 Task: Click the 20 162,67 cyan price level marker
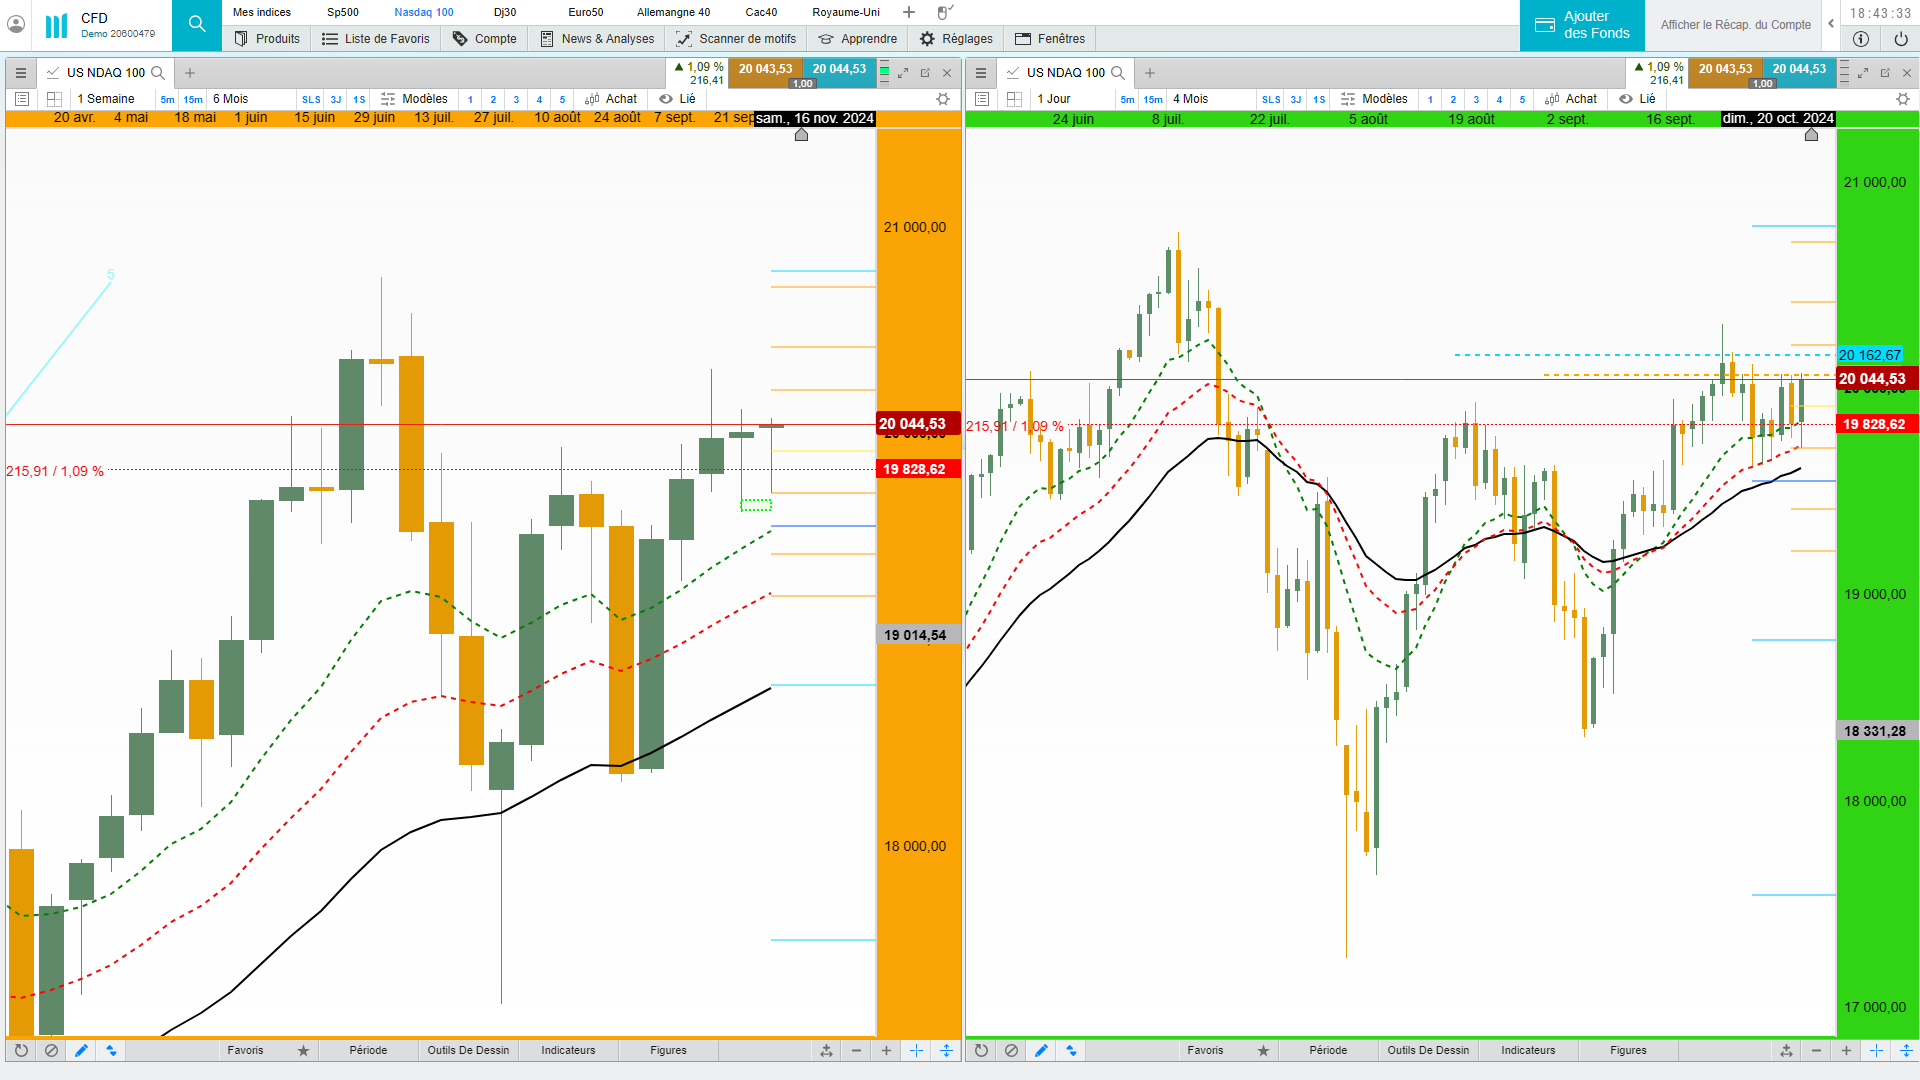tap(1869, 355)
